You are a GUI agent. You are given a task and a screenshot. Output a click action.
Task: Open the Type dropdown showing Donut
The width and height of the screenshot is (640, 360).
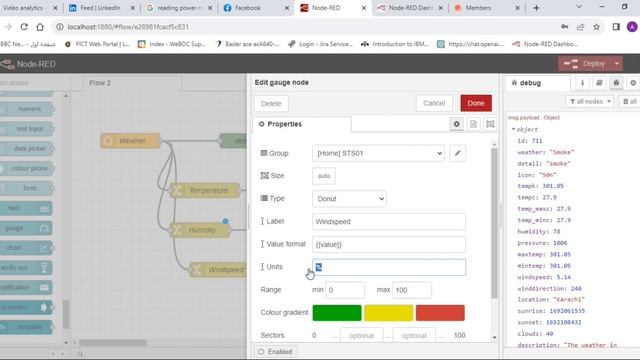pyautogui.click(x=349, y=199)
